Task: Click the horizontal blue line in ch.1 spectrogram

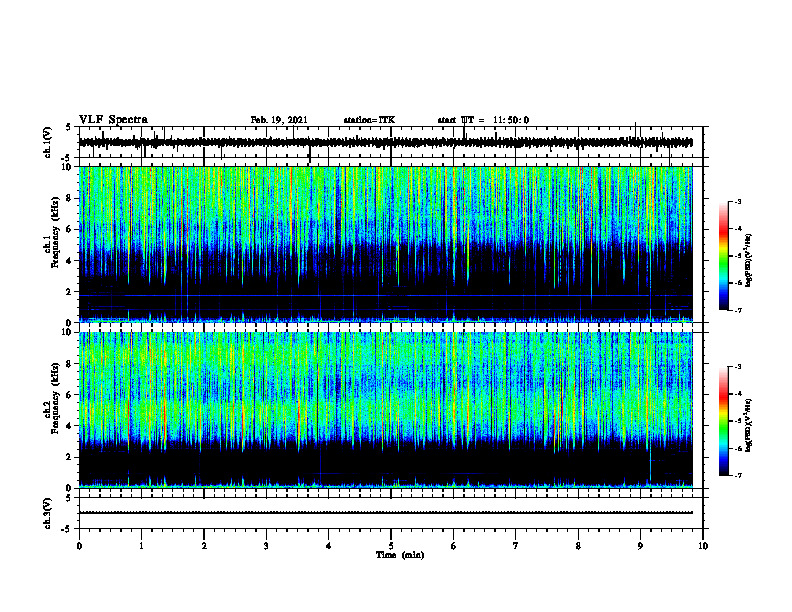Action: click(386, 295)
